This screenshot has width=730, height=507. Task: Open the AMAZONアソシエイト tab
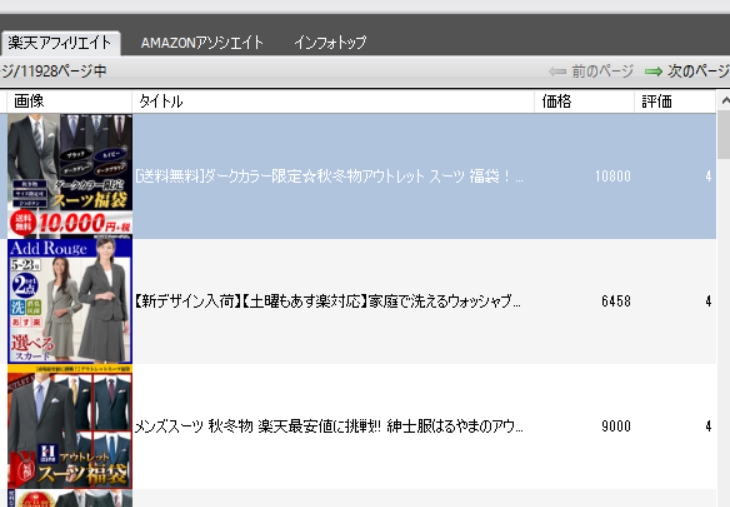202,43
